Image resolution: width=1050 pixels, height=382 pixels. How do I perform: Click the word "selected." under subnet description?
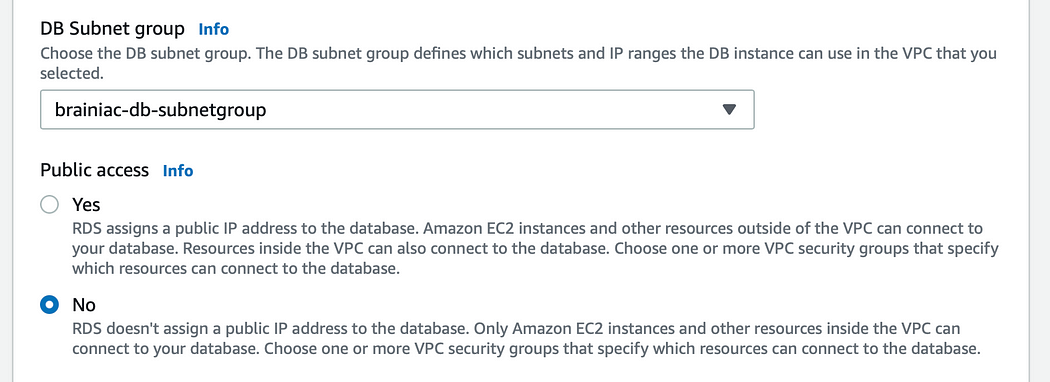click(72, 74)
